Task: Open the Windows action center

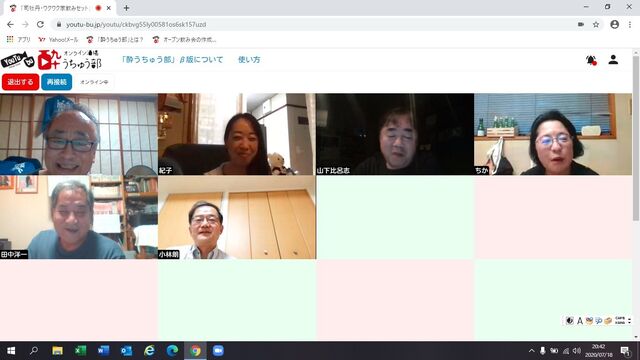Action: (625, 351)
